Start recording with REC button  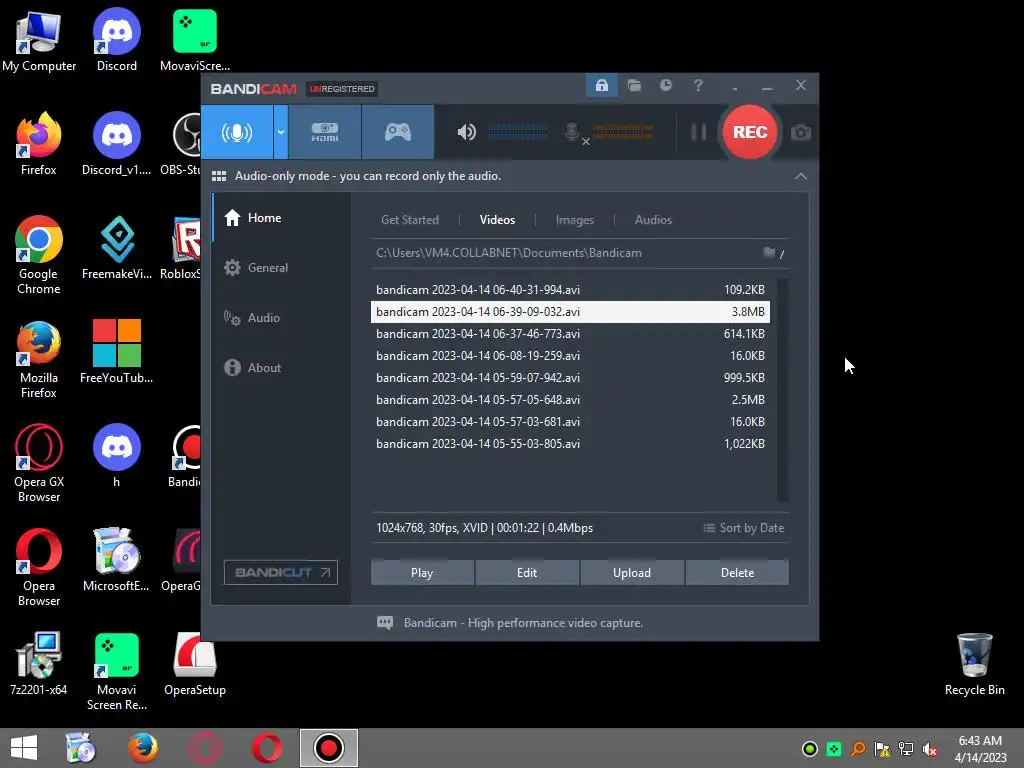(750, 132)
